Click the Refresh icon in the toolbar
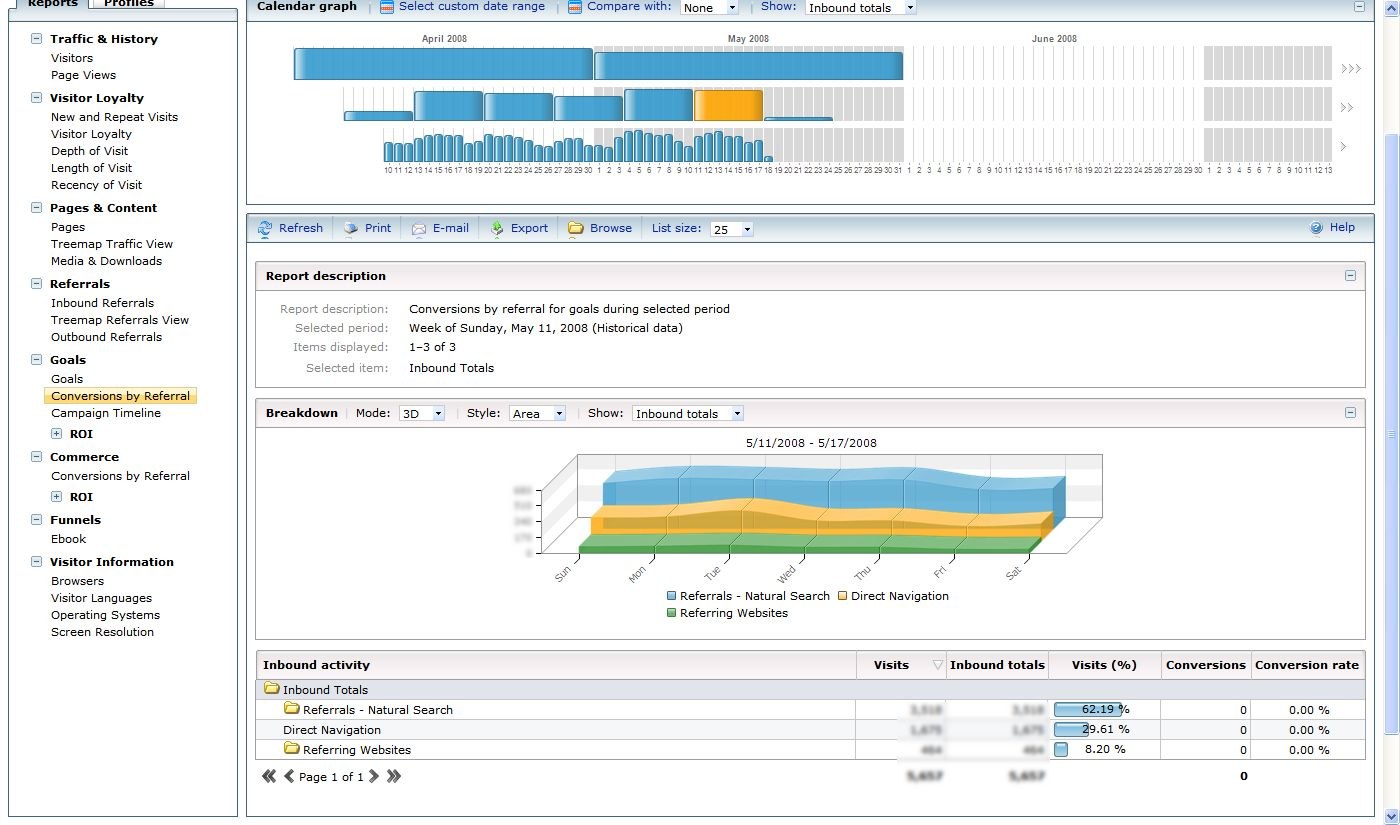Screen dimensions: 1400x825 tap(265, 228)
